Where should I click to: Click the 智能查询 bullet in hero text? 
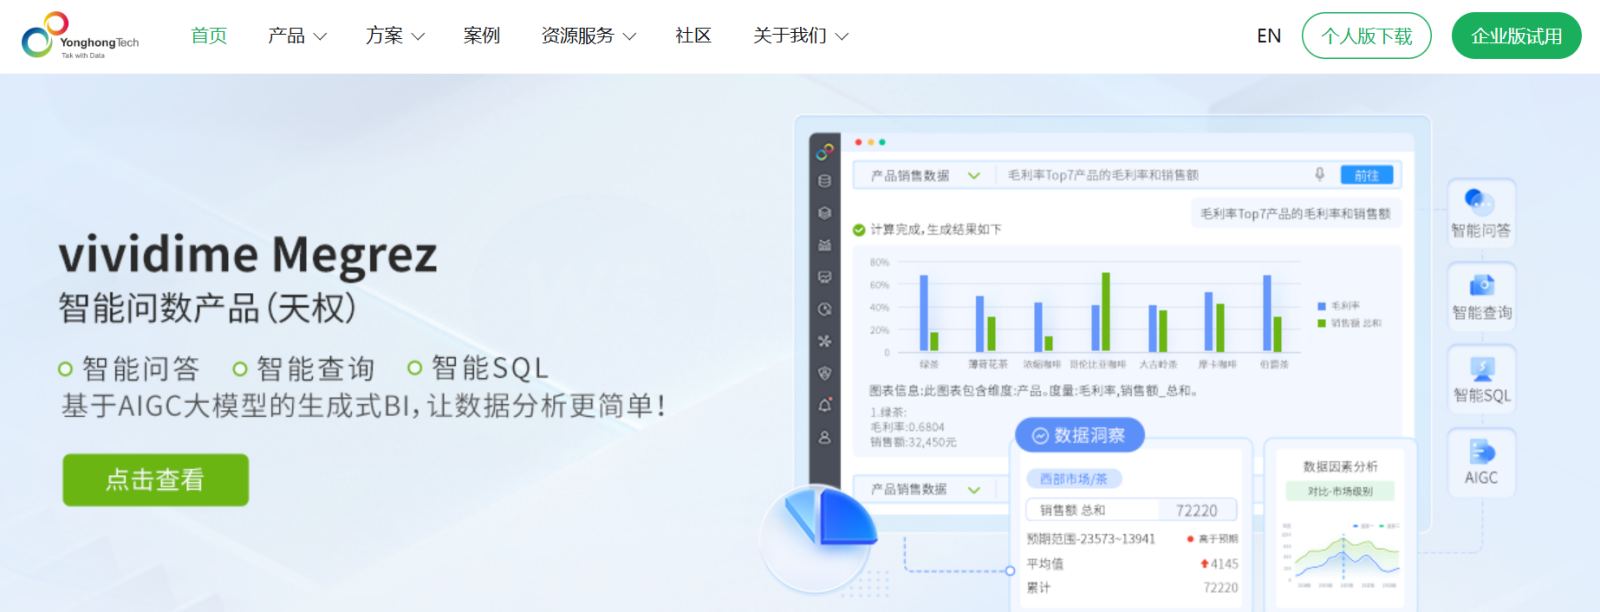[305, 369]
